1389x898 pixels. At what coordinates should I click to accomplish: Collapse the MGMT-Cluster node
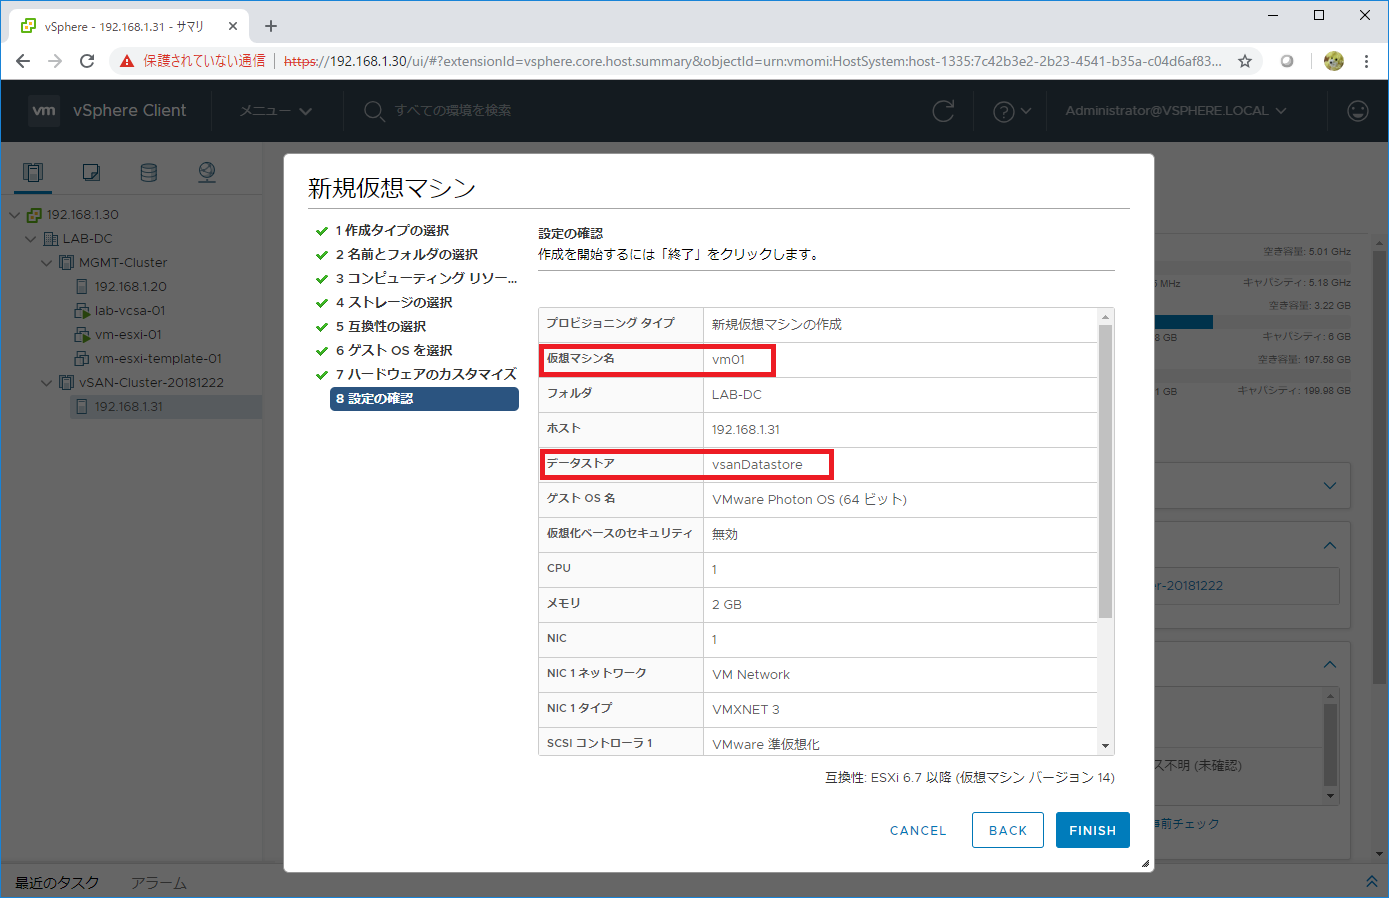pos(46,263)
